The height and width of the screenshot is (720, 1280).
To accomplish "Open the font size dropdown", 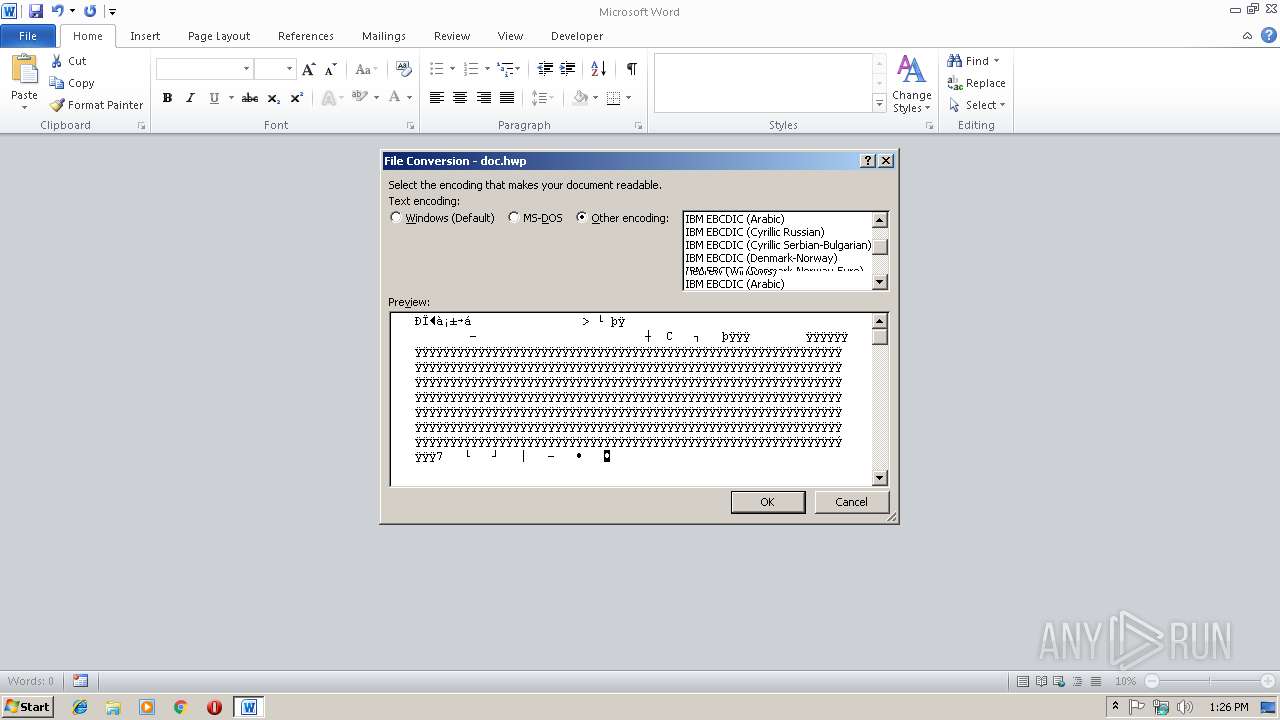I will click(290, 69).
